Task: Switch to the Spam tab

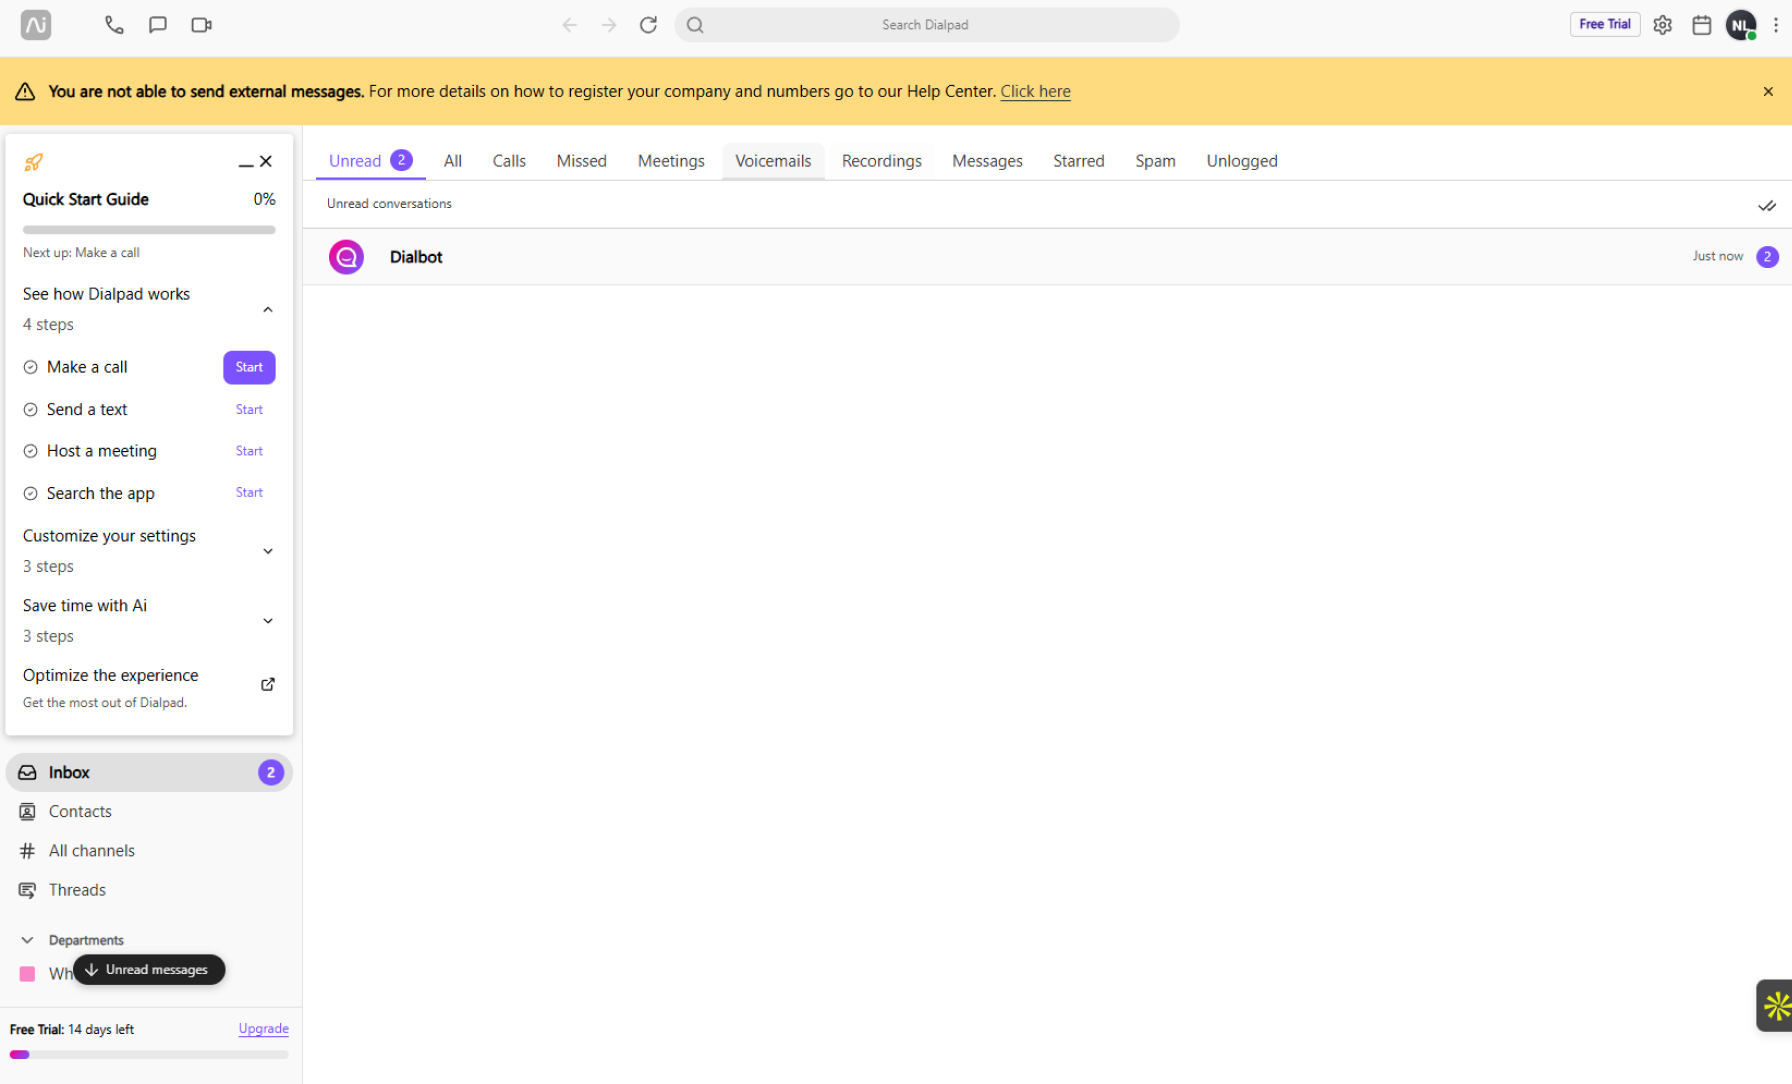Action: click(1155, 161)
